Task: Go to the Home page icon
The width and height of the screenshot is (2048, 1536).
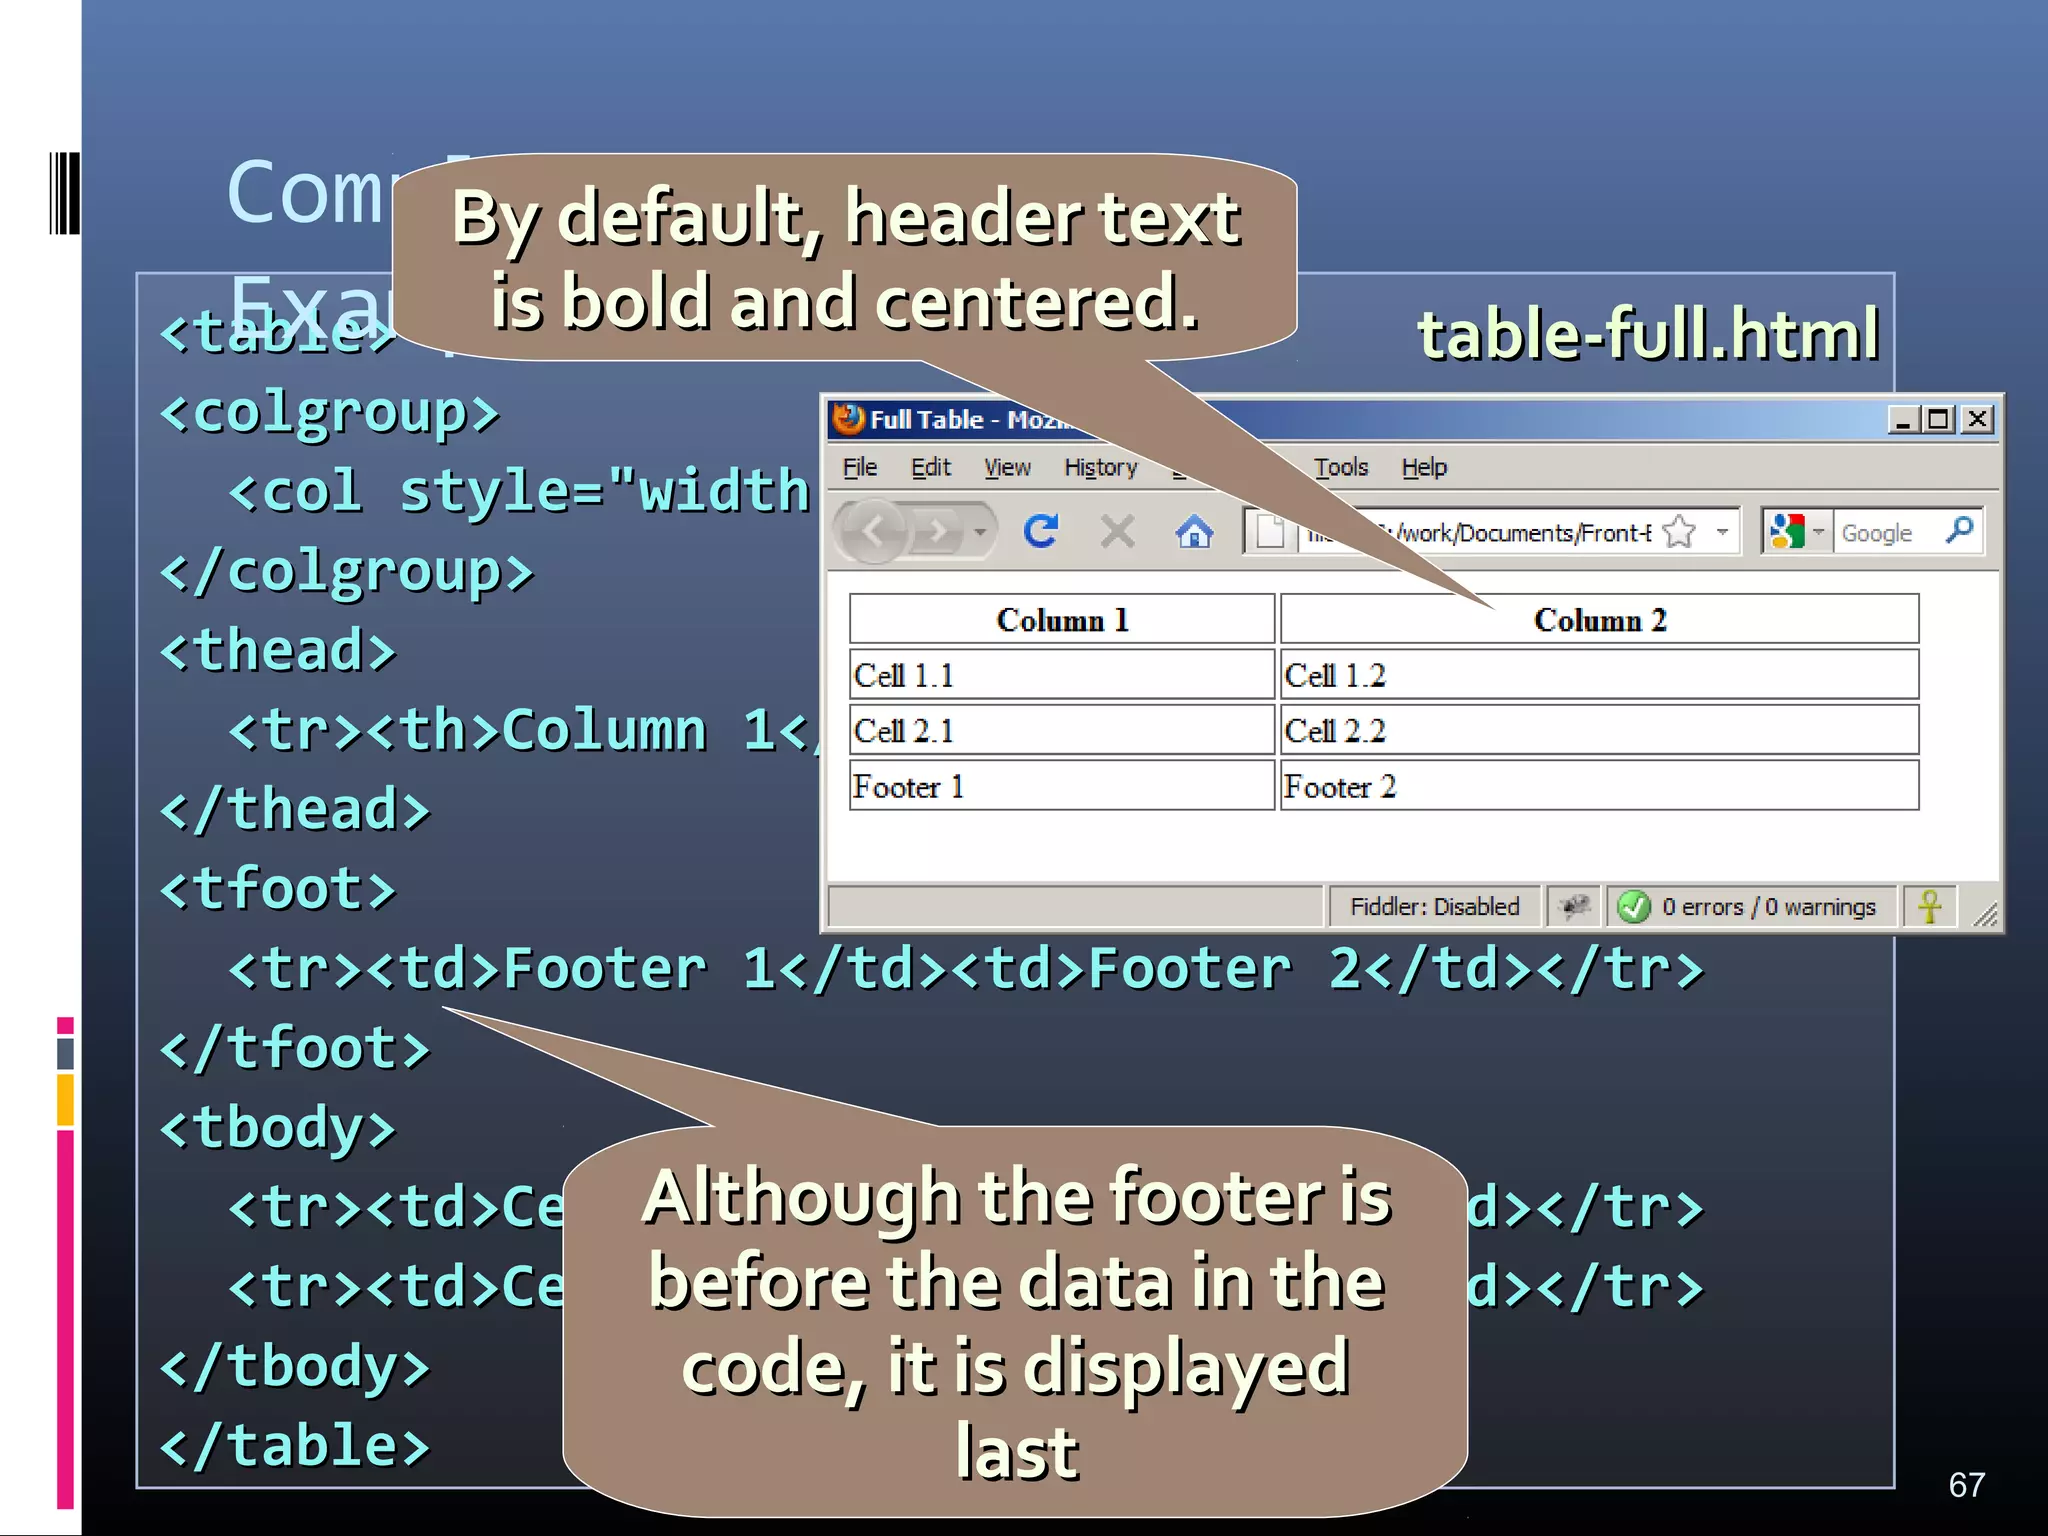Action: tap(1194, 531)
